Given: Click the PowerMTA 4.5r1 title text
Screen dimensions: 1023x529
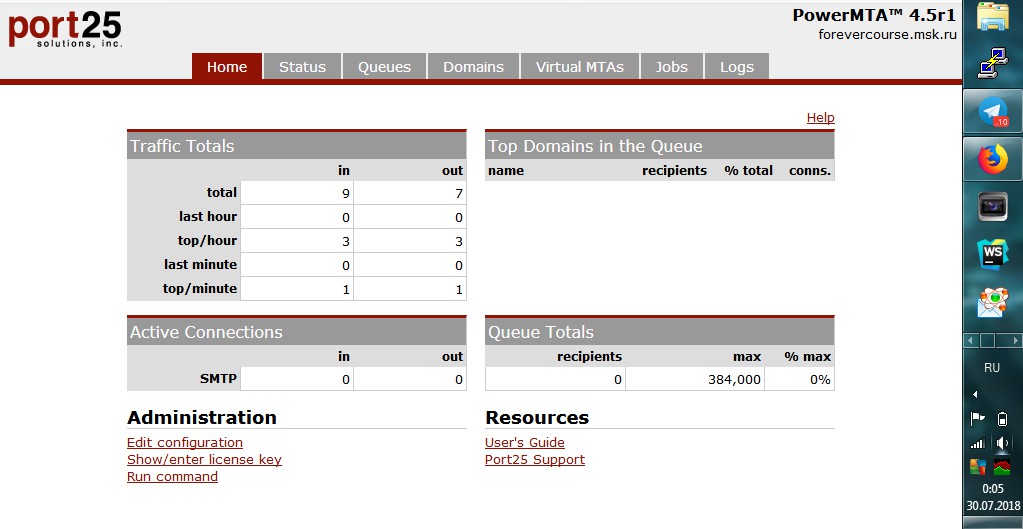Looking at the screenshot, I should [x=874, y=15].
